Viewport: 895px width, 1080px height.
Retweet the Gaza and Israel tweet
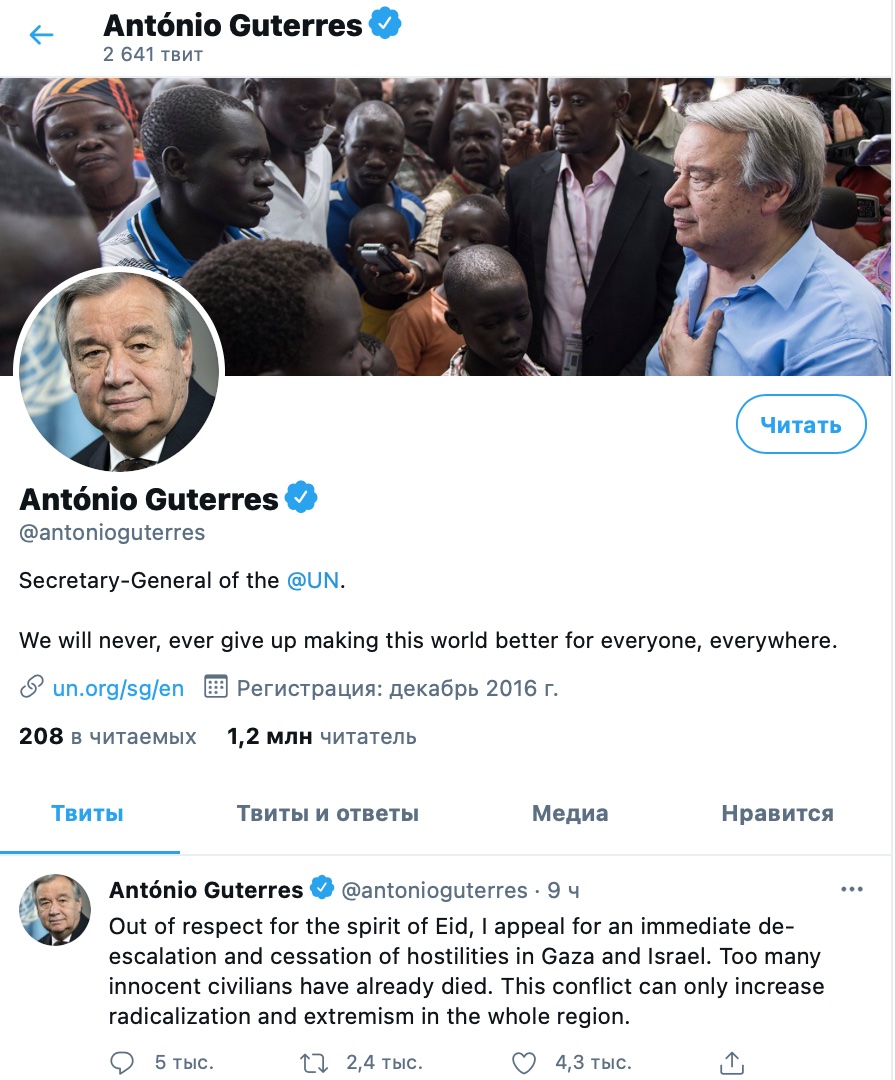pyautogui.click(x=313, y=1063)
